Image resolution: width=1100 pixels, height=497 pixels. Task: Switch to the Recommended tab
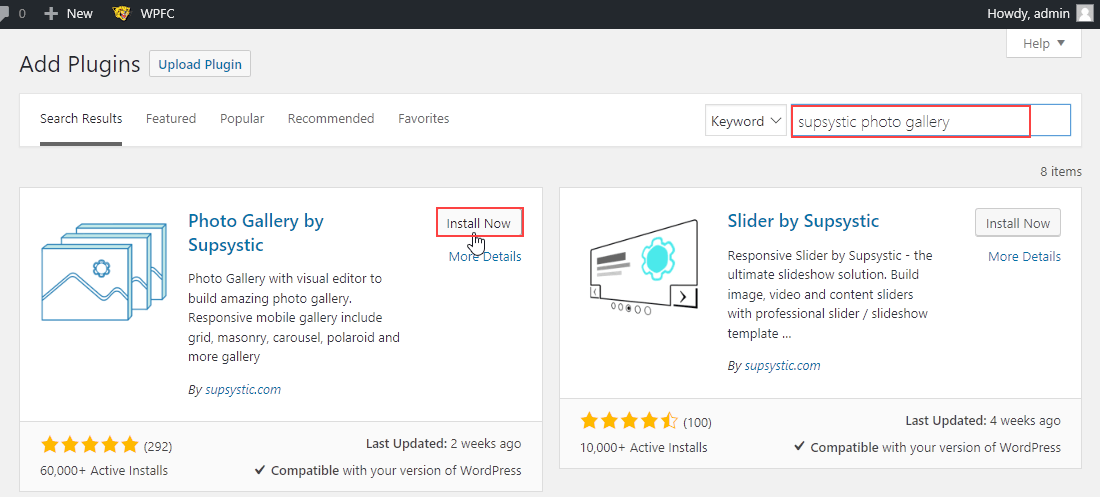tap(331, 119)
